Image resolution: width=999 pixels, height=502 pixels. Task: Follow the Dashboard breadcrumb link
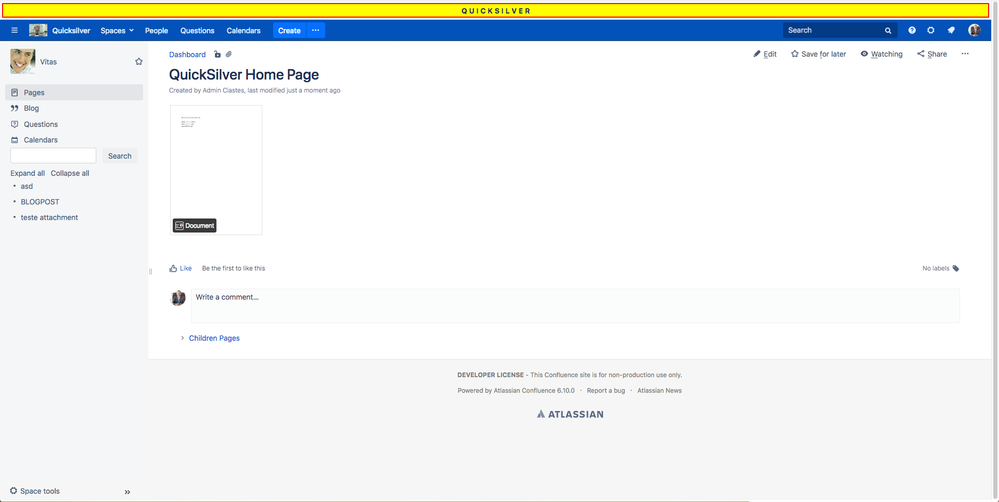click(x=187, y=55)
